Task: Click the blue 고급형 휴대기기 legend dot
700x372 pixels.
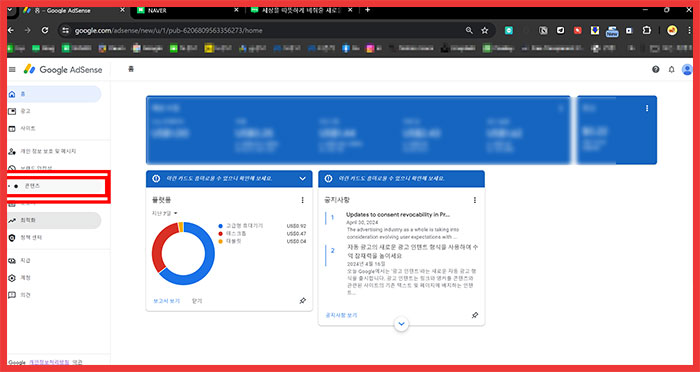Action: (220, 226)
